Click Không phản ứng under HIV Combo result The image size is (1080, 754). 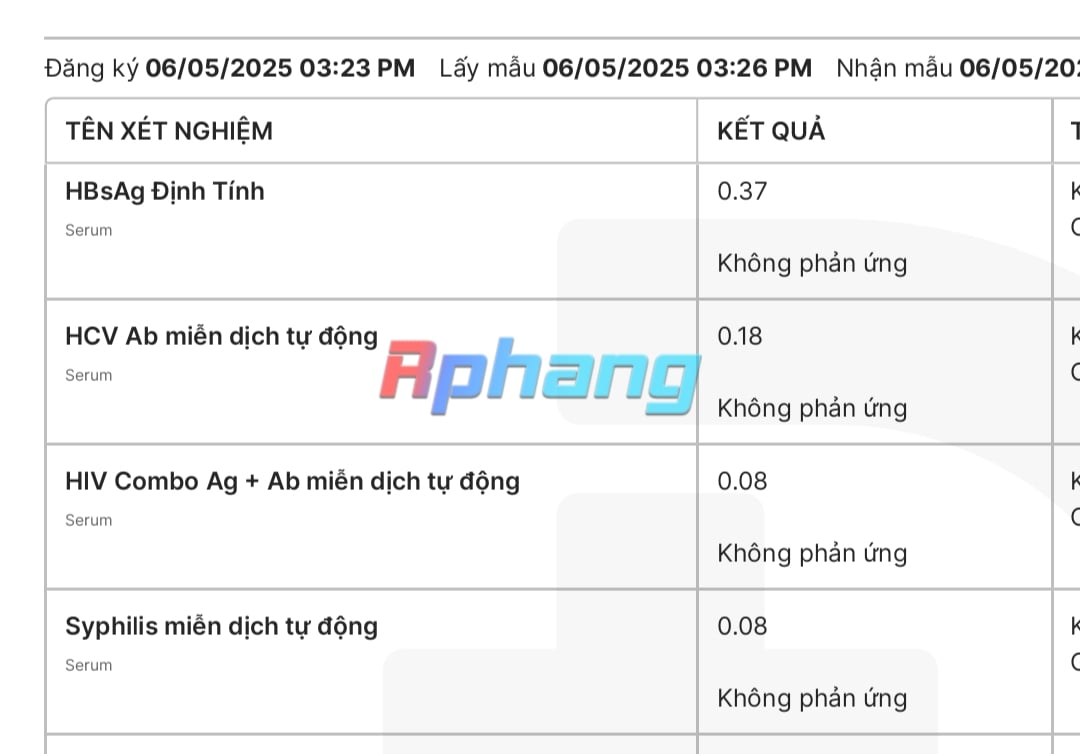812,554
